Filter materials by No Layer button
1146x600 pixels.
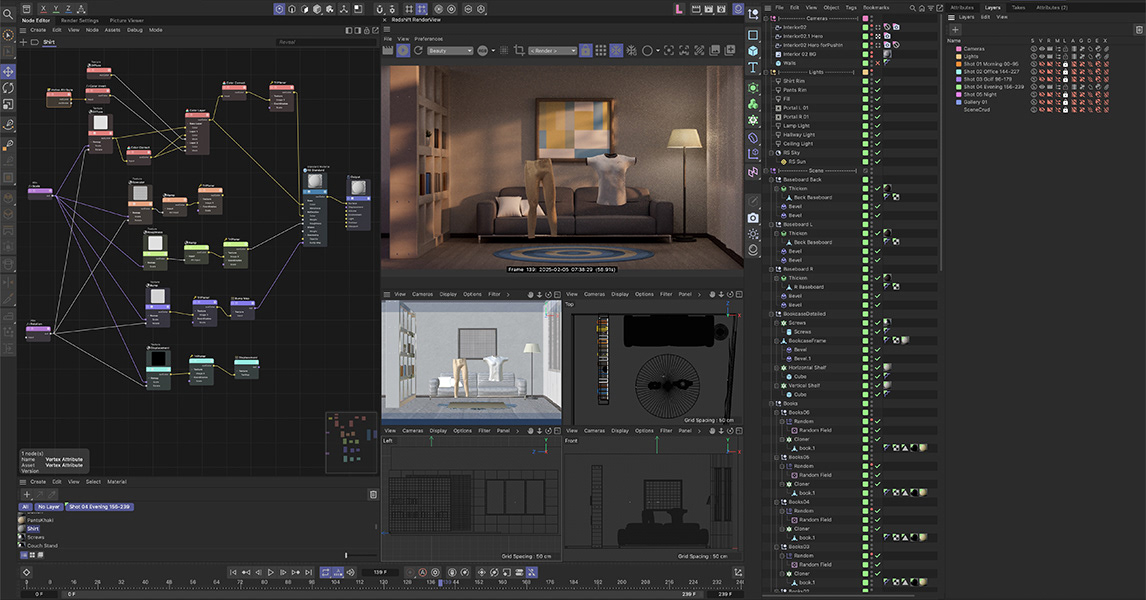coord(50,507)
